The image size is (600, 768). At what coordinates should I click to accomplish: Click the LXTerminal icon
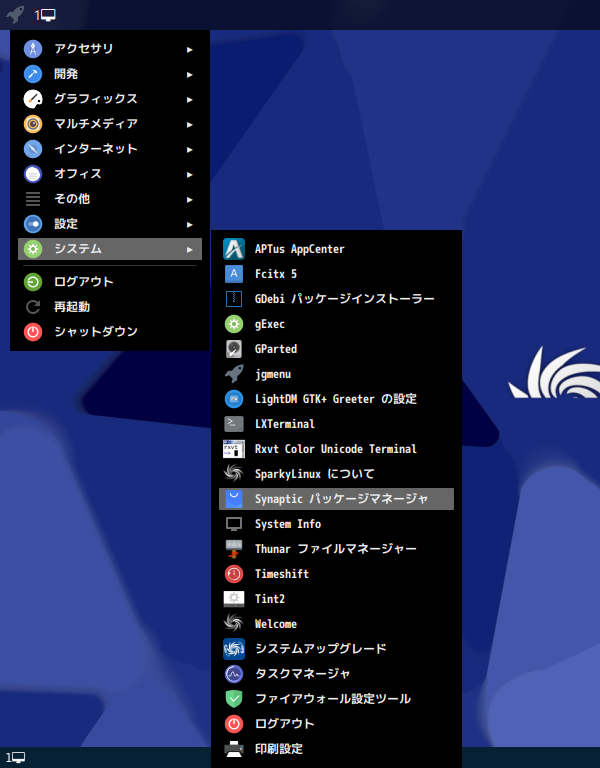click(x=234, y=424)
